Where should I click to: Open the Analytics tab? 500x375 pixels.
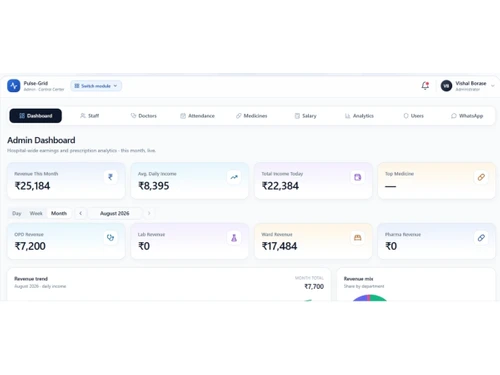point(359,116)
